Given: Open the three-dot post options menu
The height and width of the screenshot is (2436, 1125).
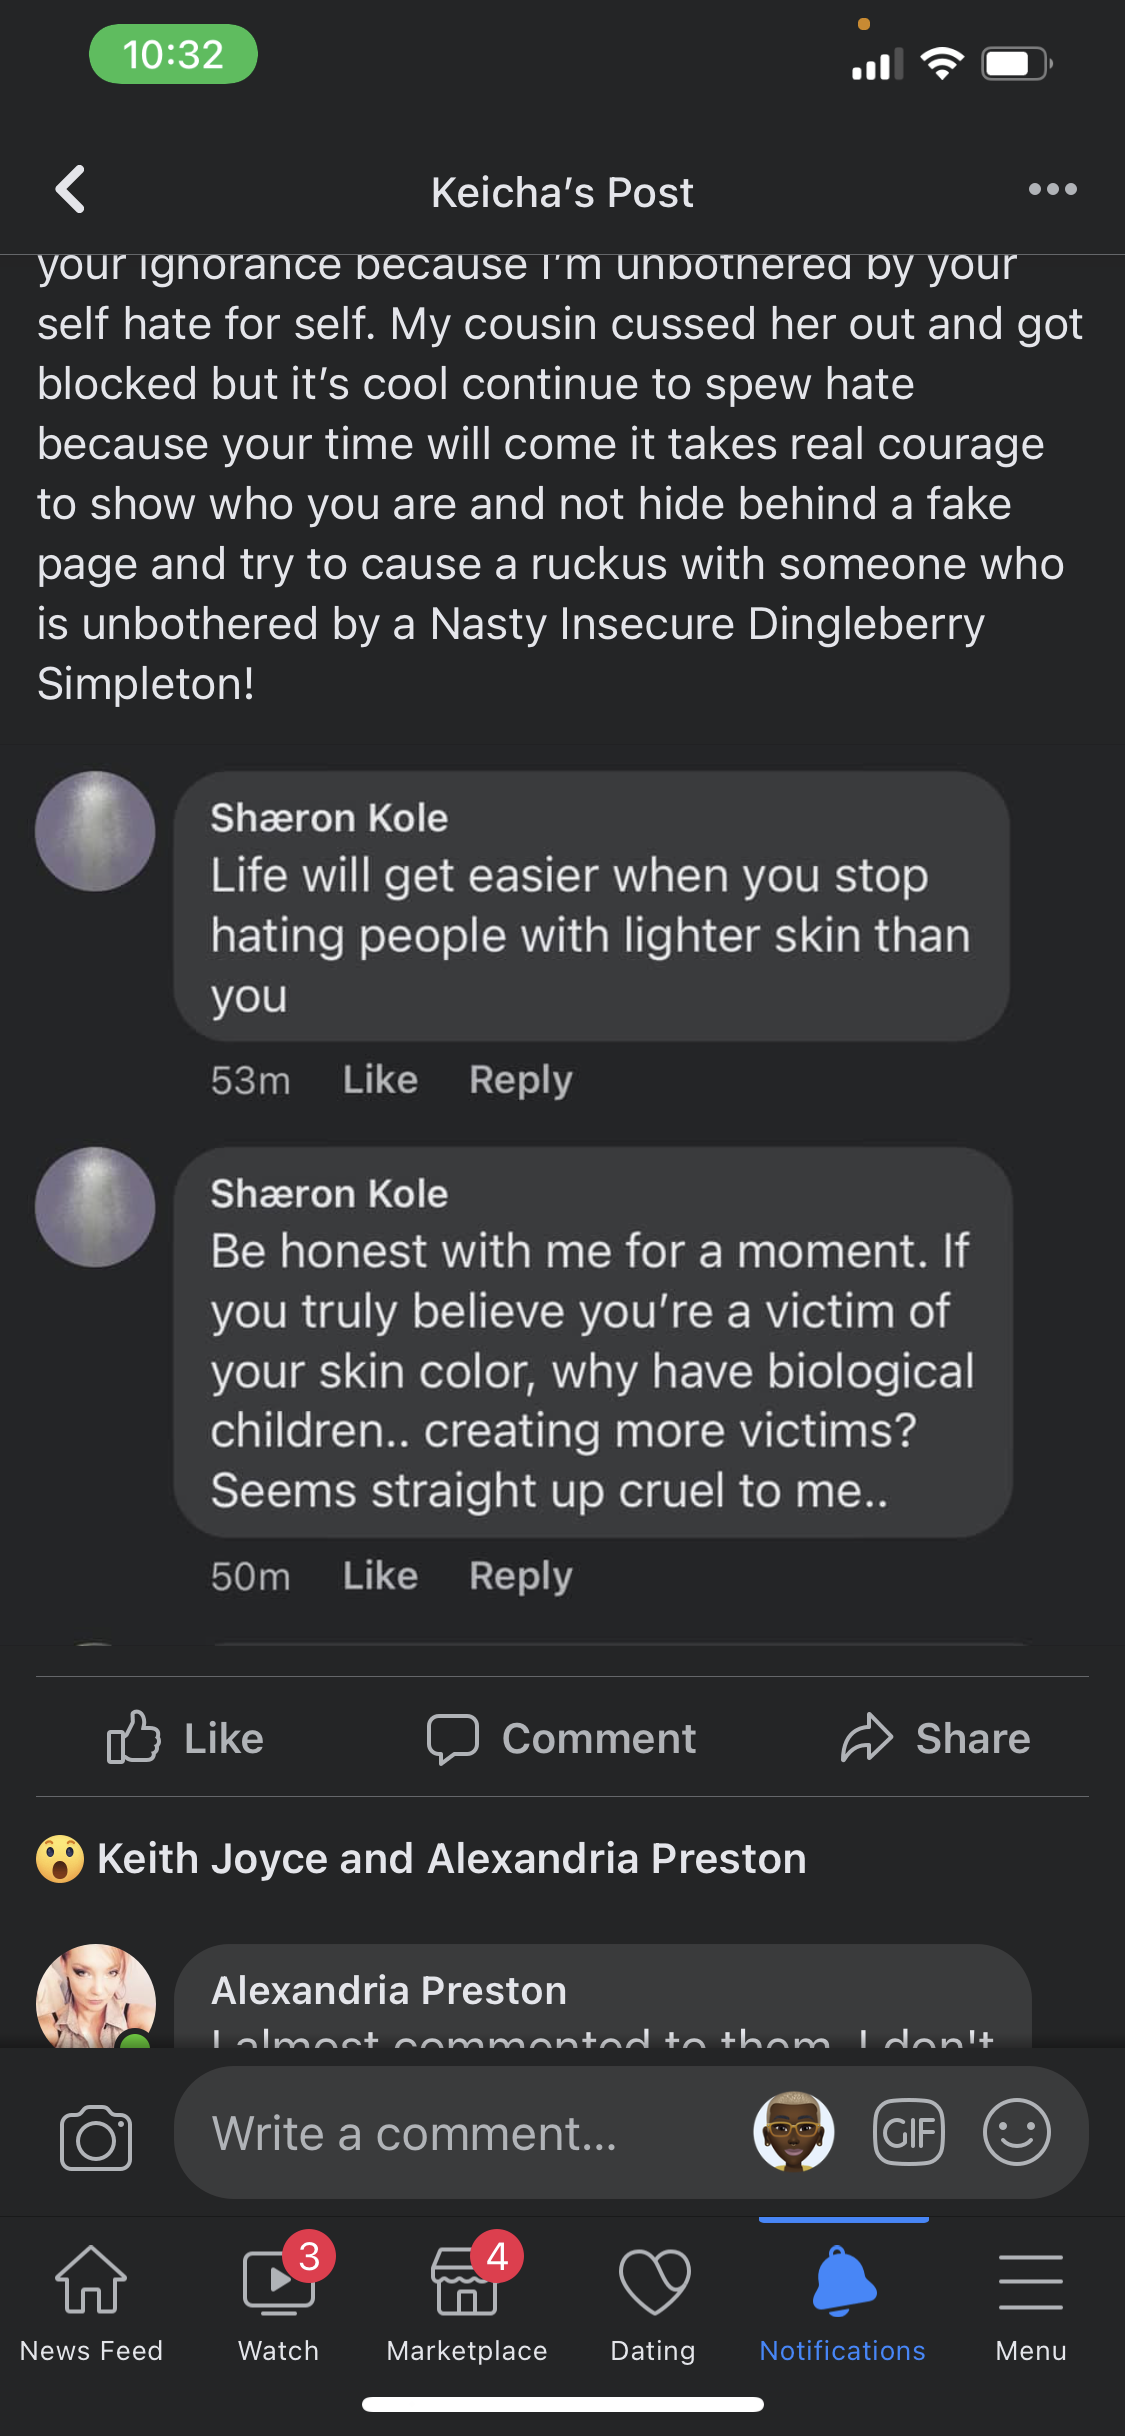Looking at the screenshot, I should [x=1052, y=189].
